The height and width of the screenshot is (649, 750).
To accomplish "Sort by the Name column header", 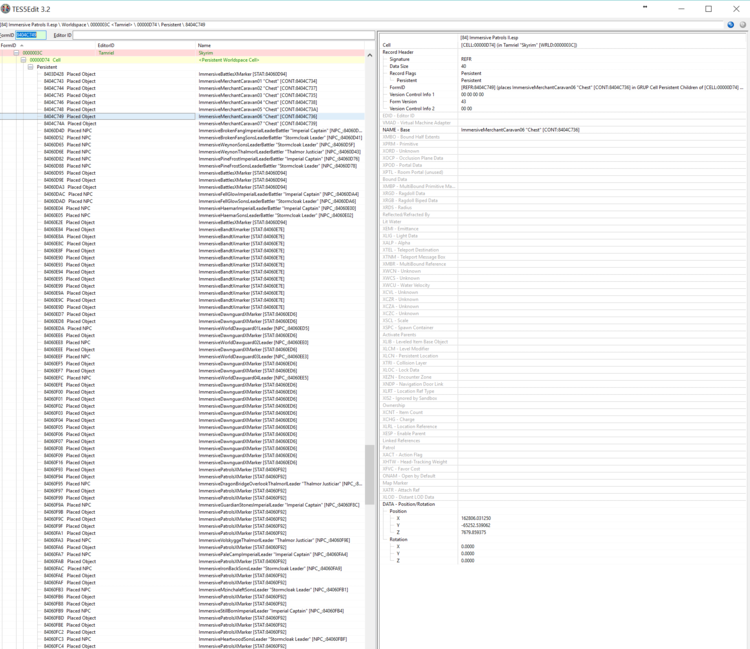I will [x=280, y=45].
